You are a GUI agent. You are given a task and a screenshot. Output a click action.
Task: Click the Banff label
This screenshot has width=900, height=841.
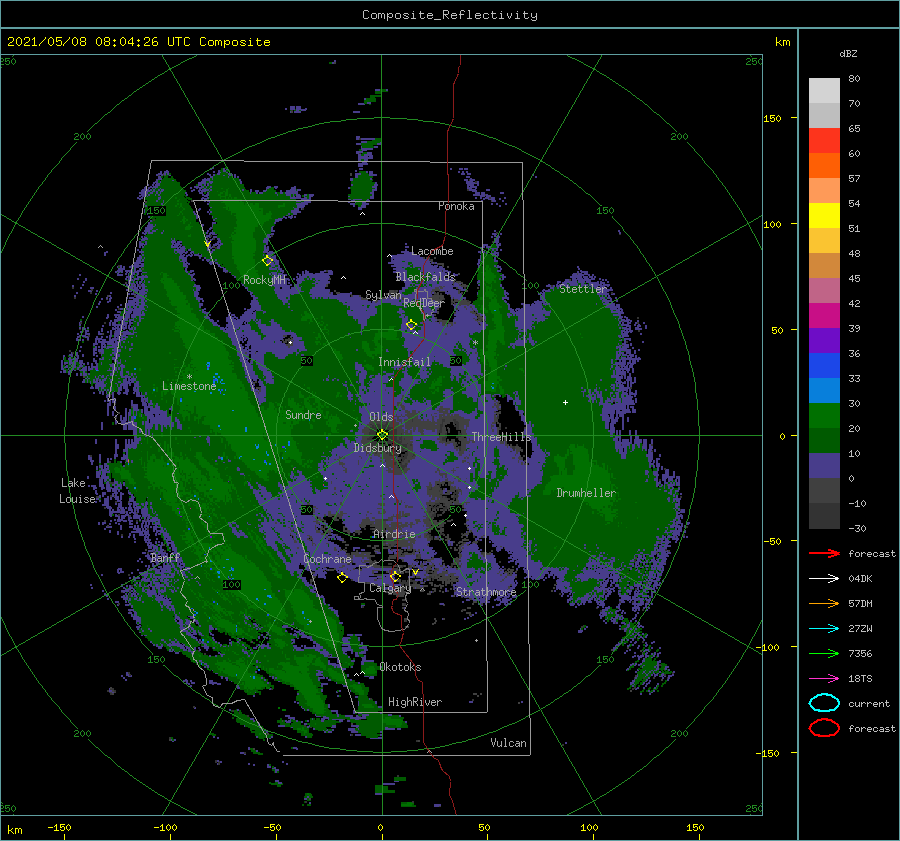[x=165, y=557]
